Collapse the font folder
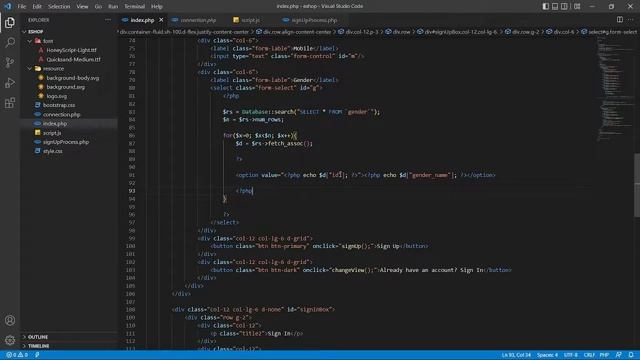 point(69,41)
